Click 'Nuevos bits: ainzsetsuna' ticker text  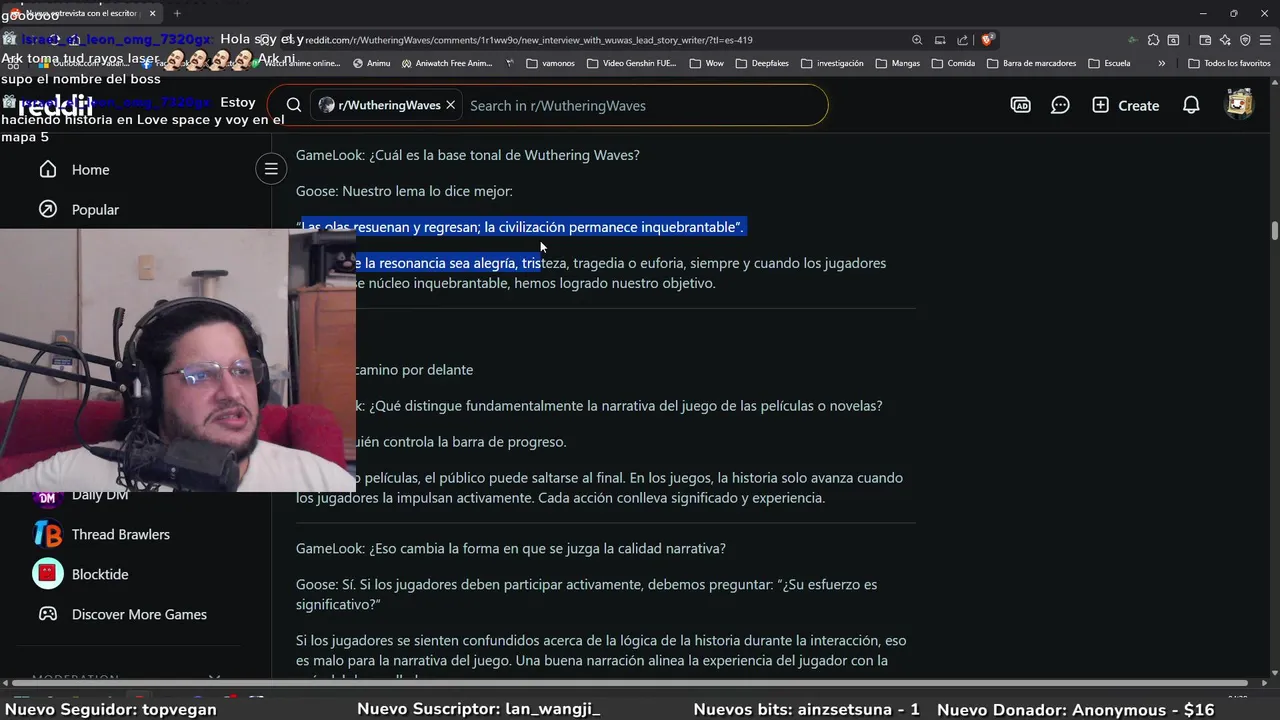806,709
